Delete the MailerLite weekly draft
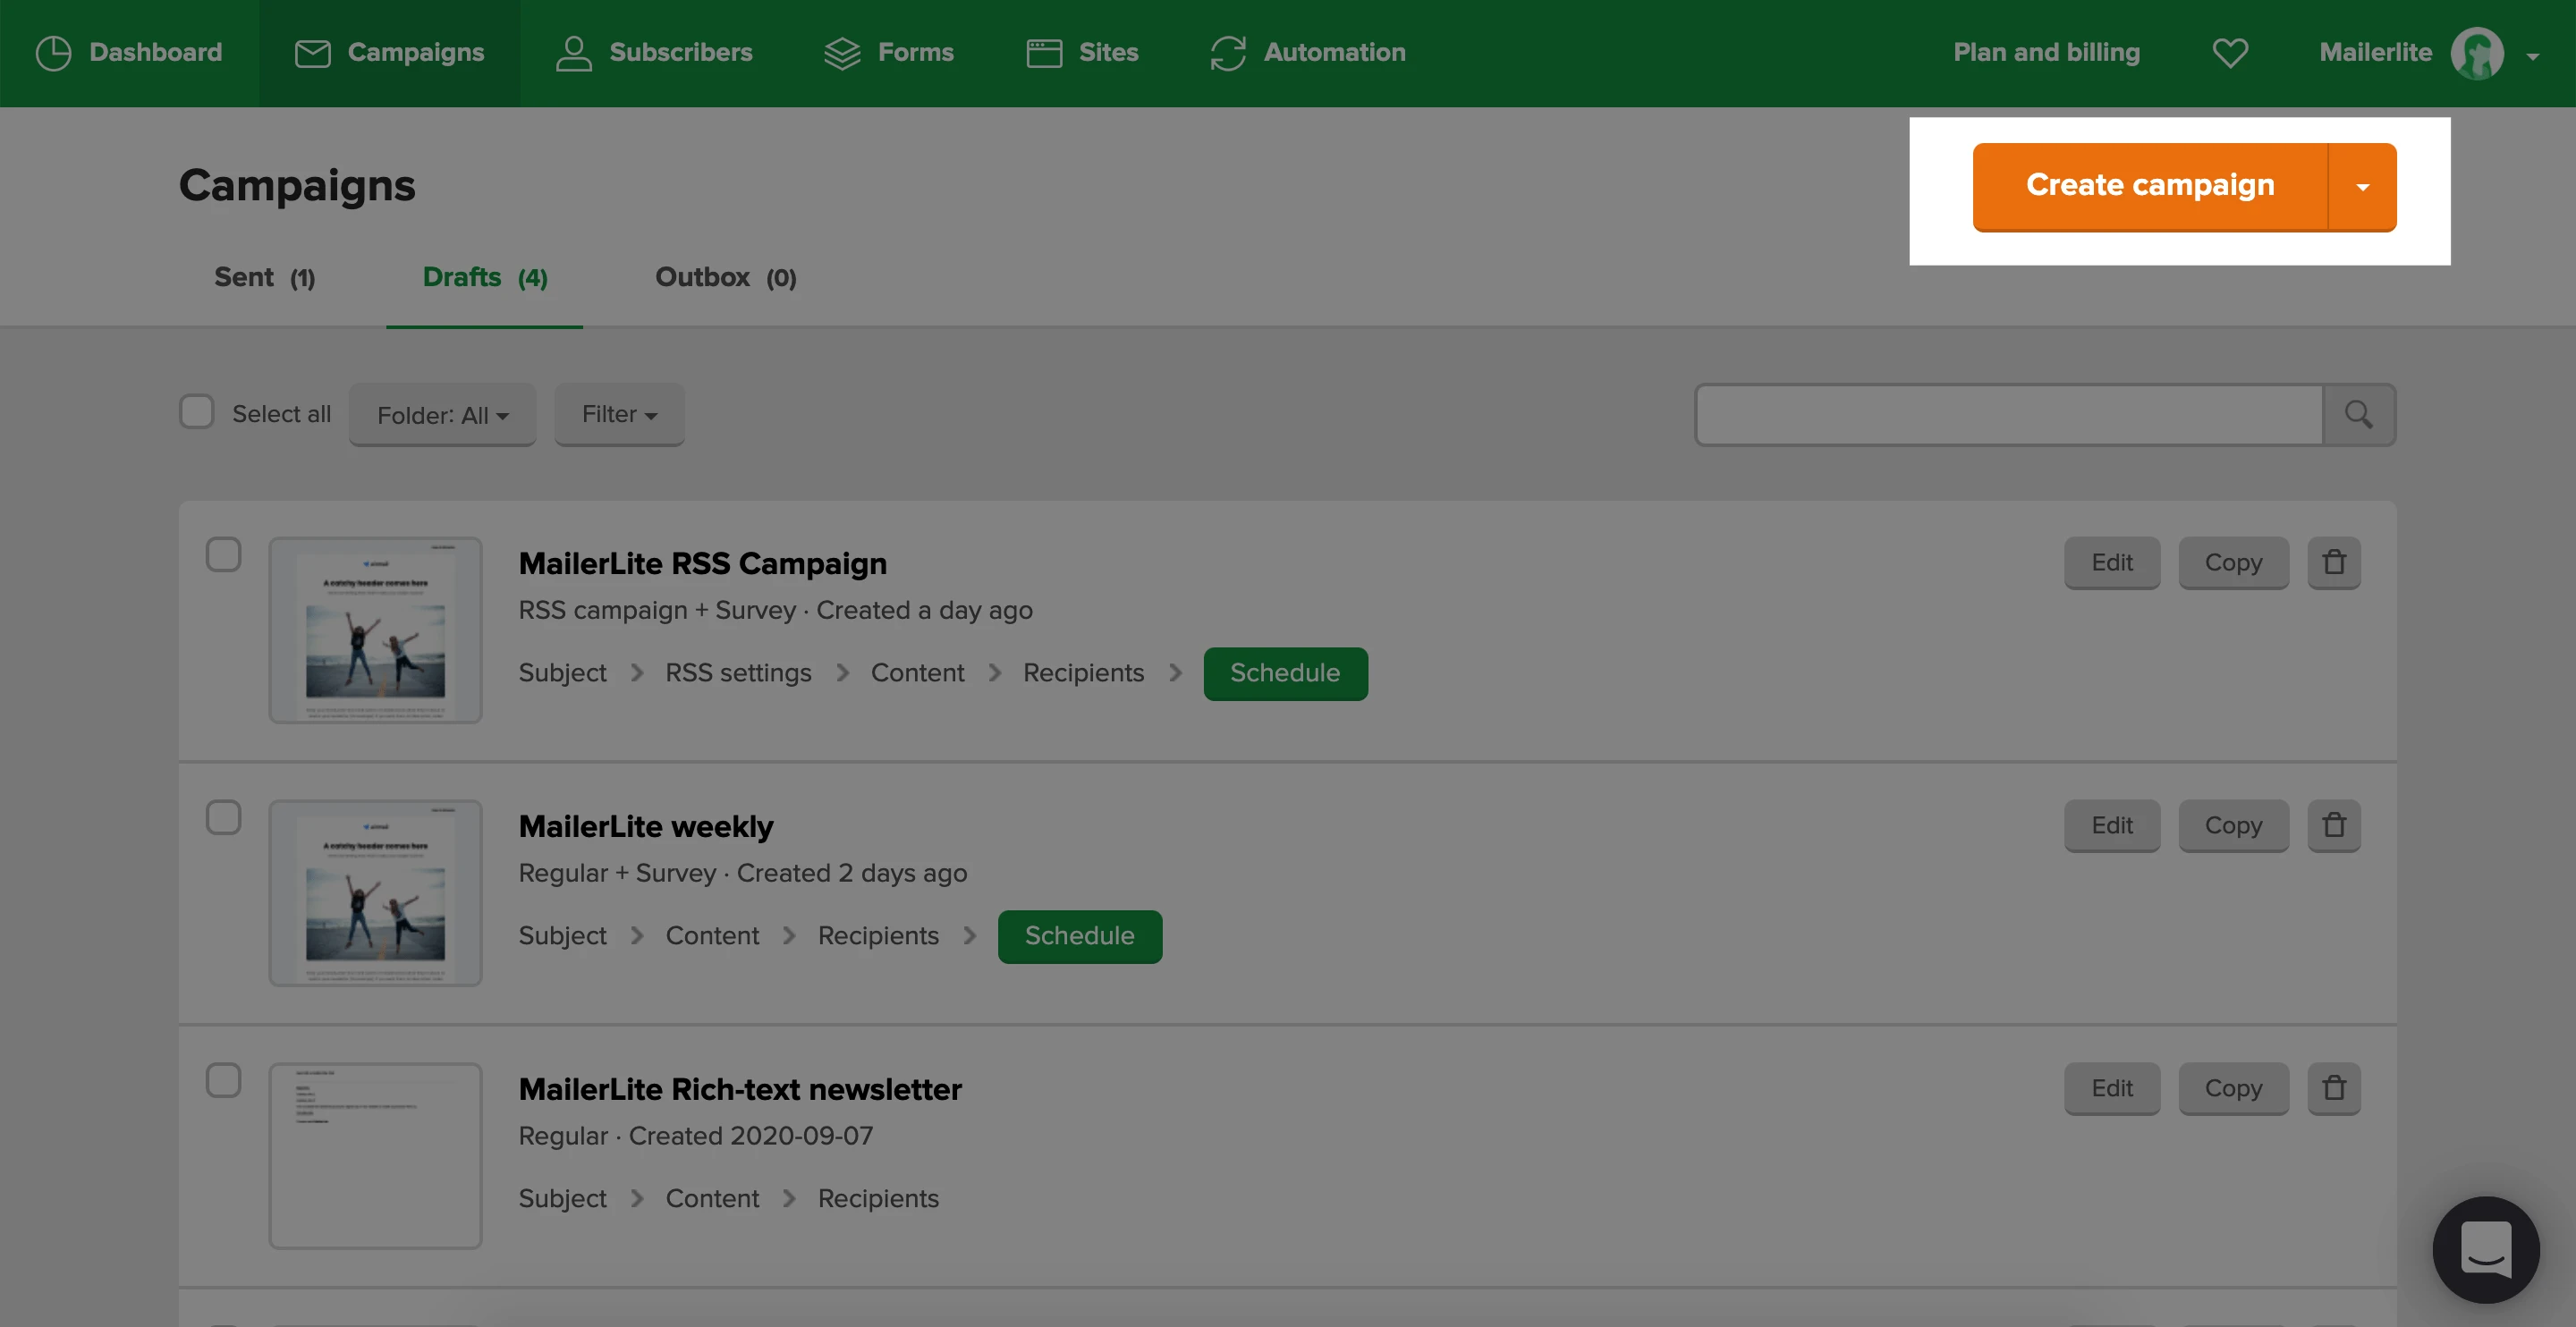The width and height of the screenshot is (2576, 1327). [2333, 825]
